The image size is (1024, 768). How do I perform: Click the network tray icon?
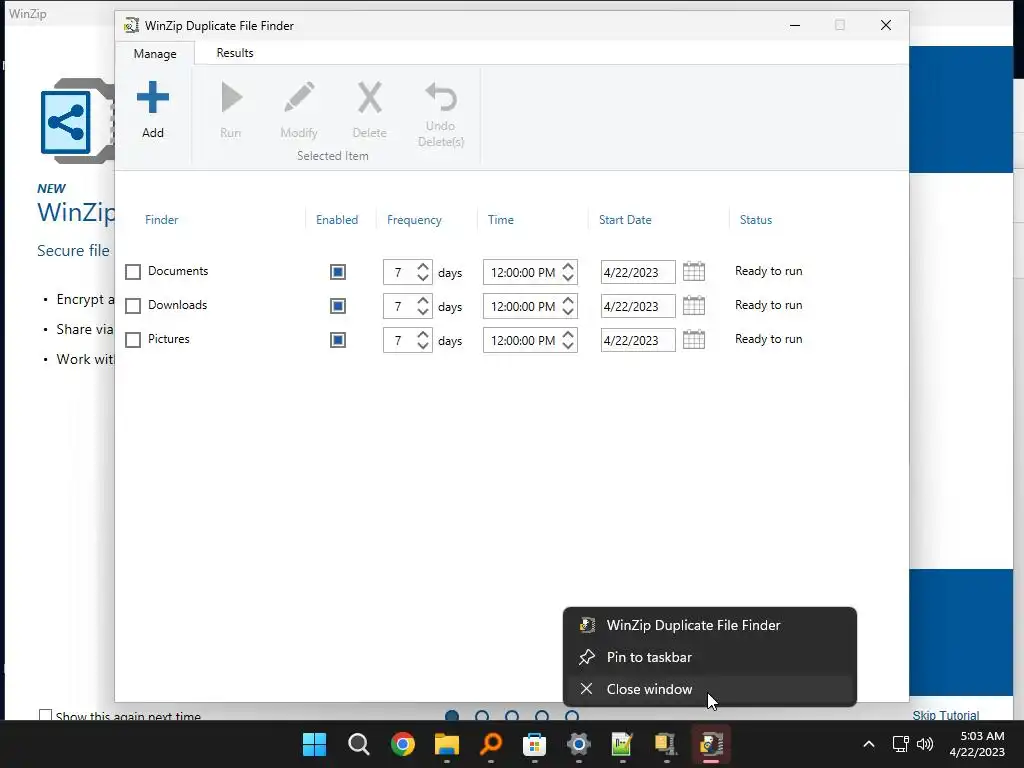point(901,744)
